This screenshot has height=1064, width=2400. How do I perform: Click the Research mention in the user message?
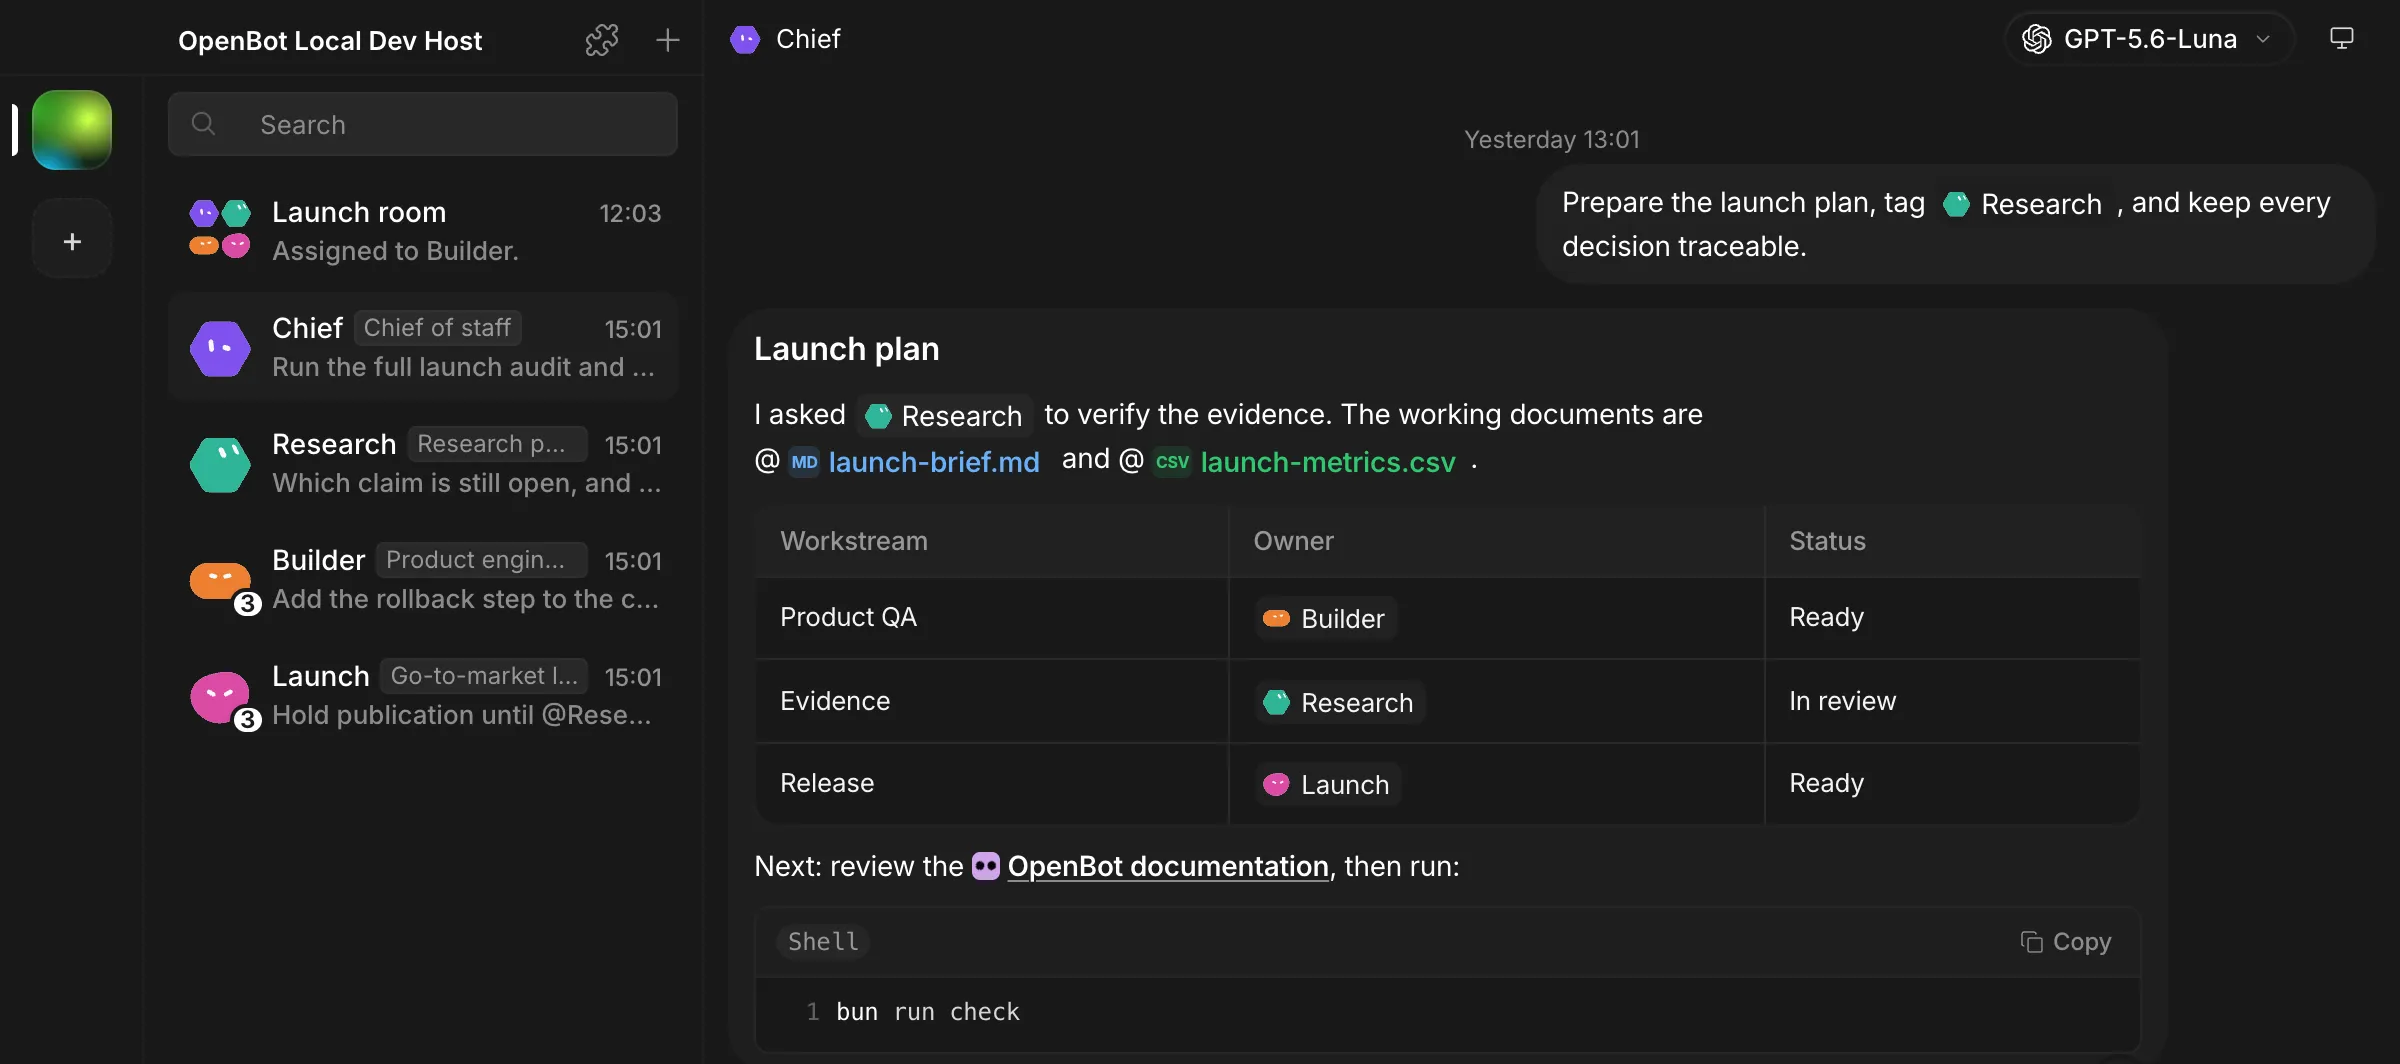pyautogui.click(x=2023, y=204)
